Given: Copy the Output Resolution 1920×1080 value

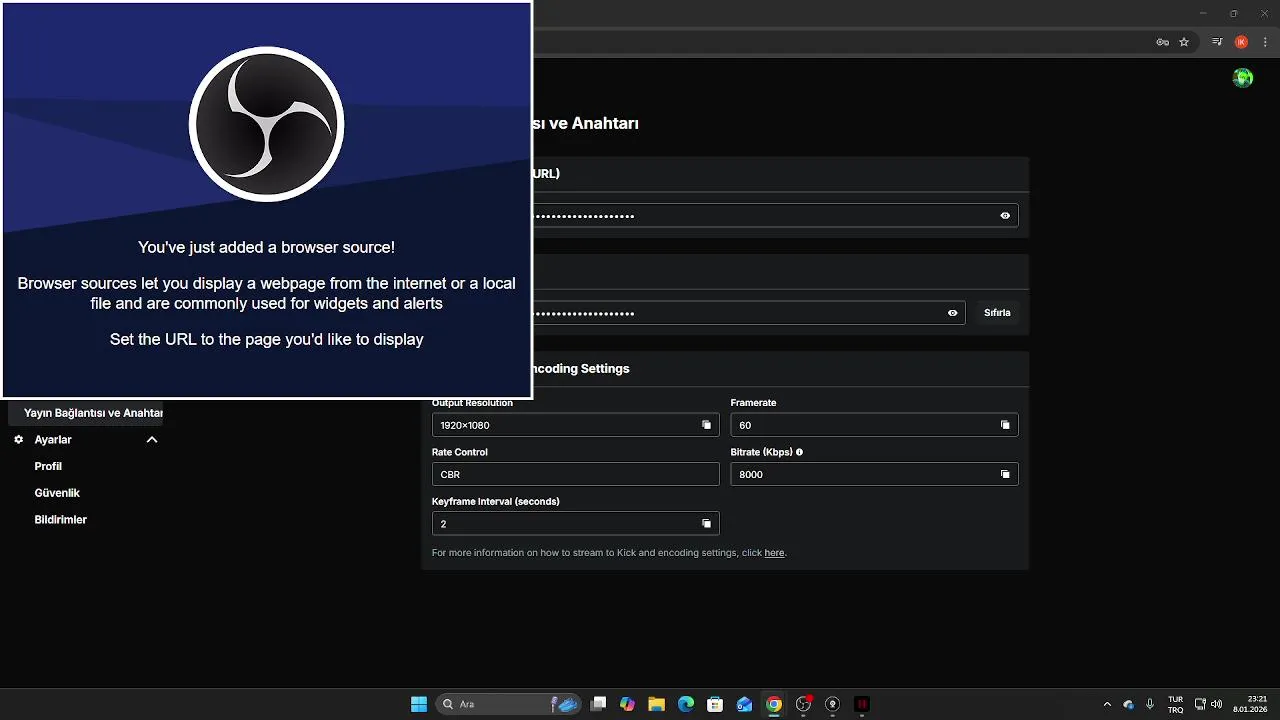Looking at the screenshot, I should point(706,425).
